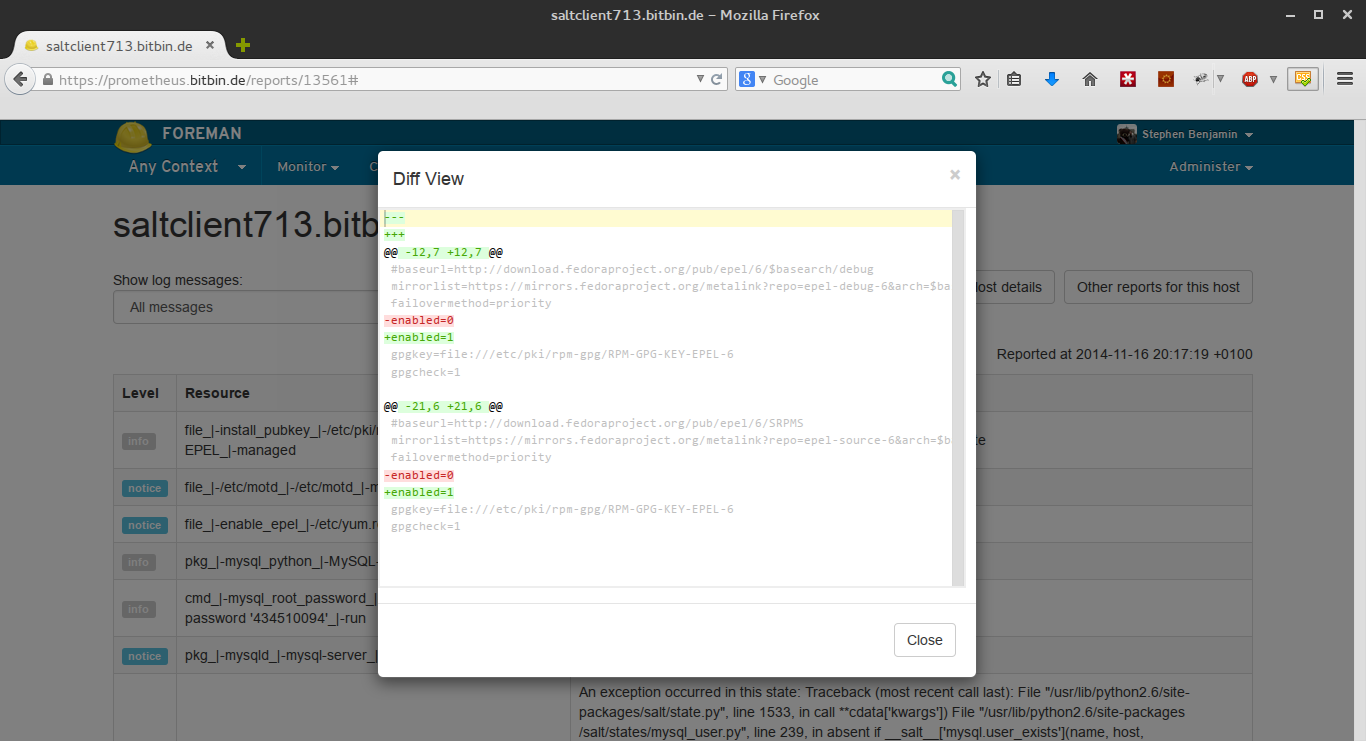Open the bookmarks list icon
1366x741 pixels.
(1014, 79)
